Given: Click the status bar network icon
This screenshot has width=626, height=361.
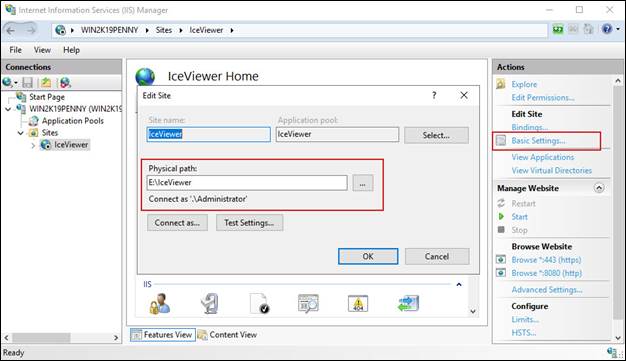Looking at the screenshot, I should (x=612, y=352).
